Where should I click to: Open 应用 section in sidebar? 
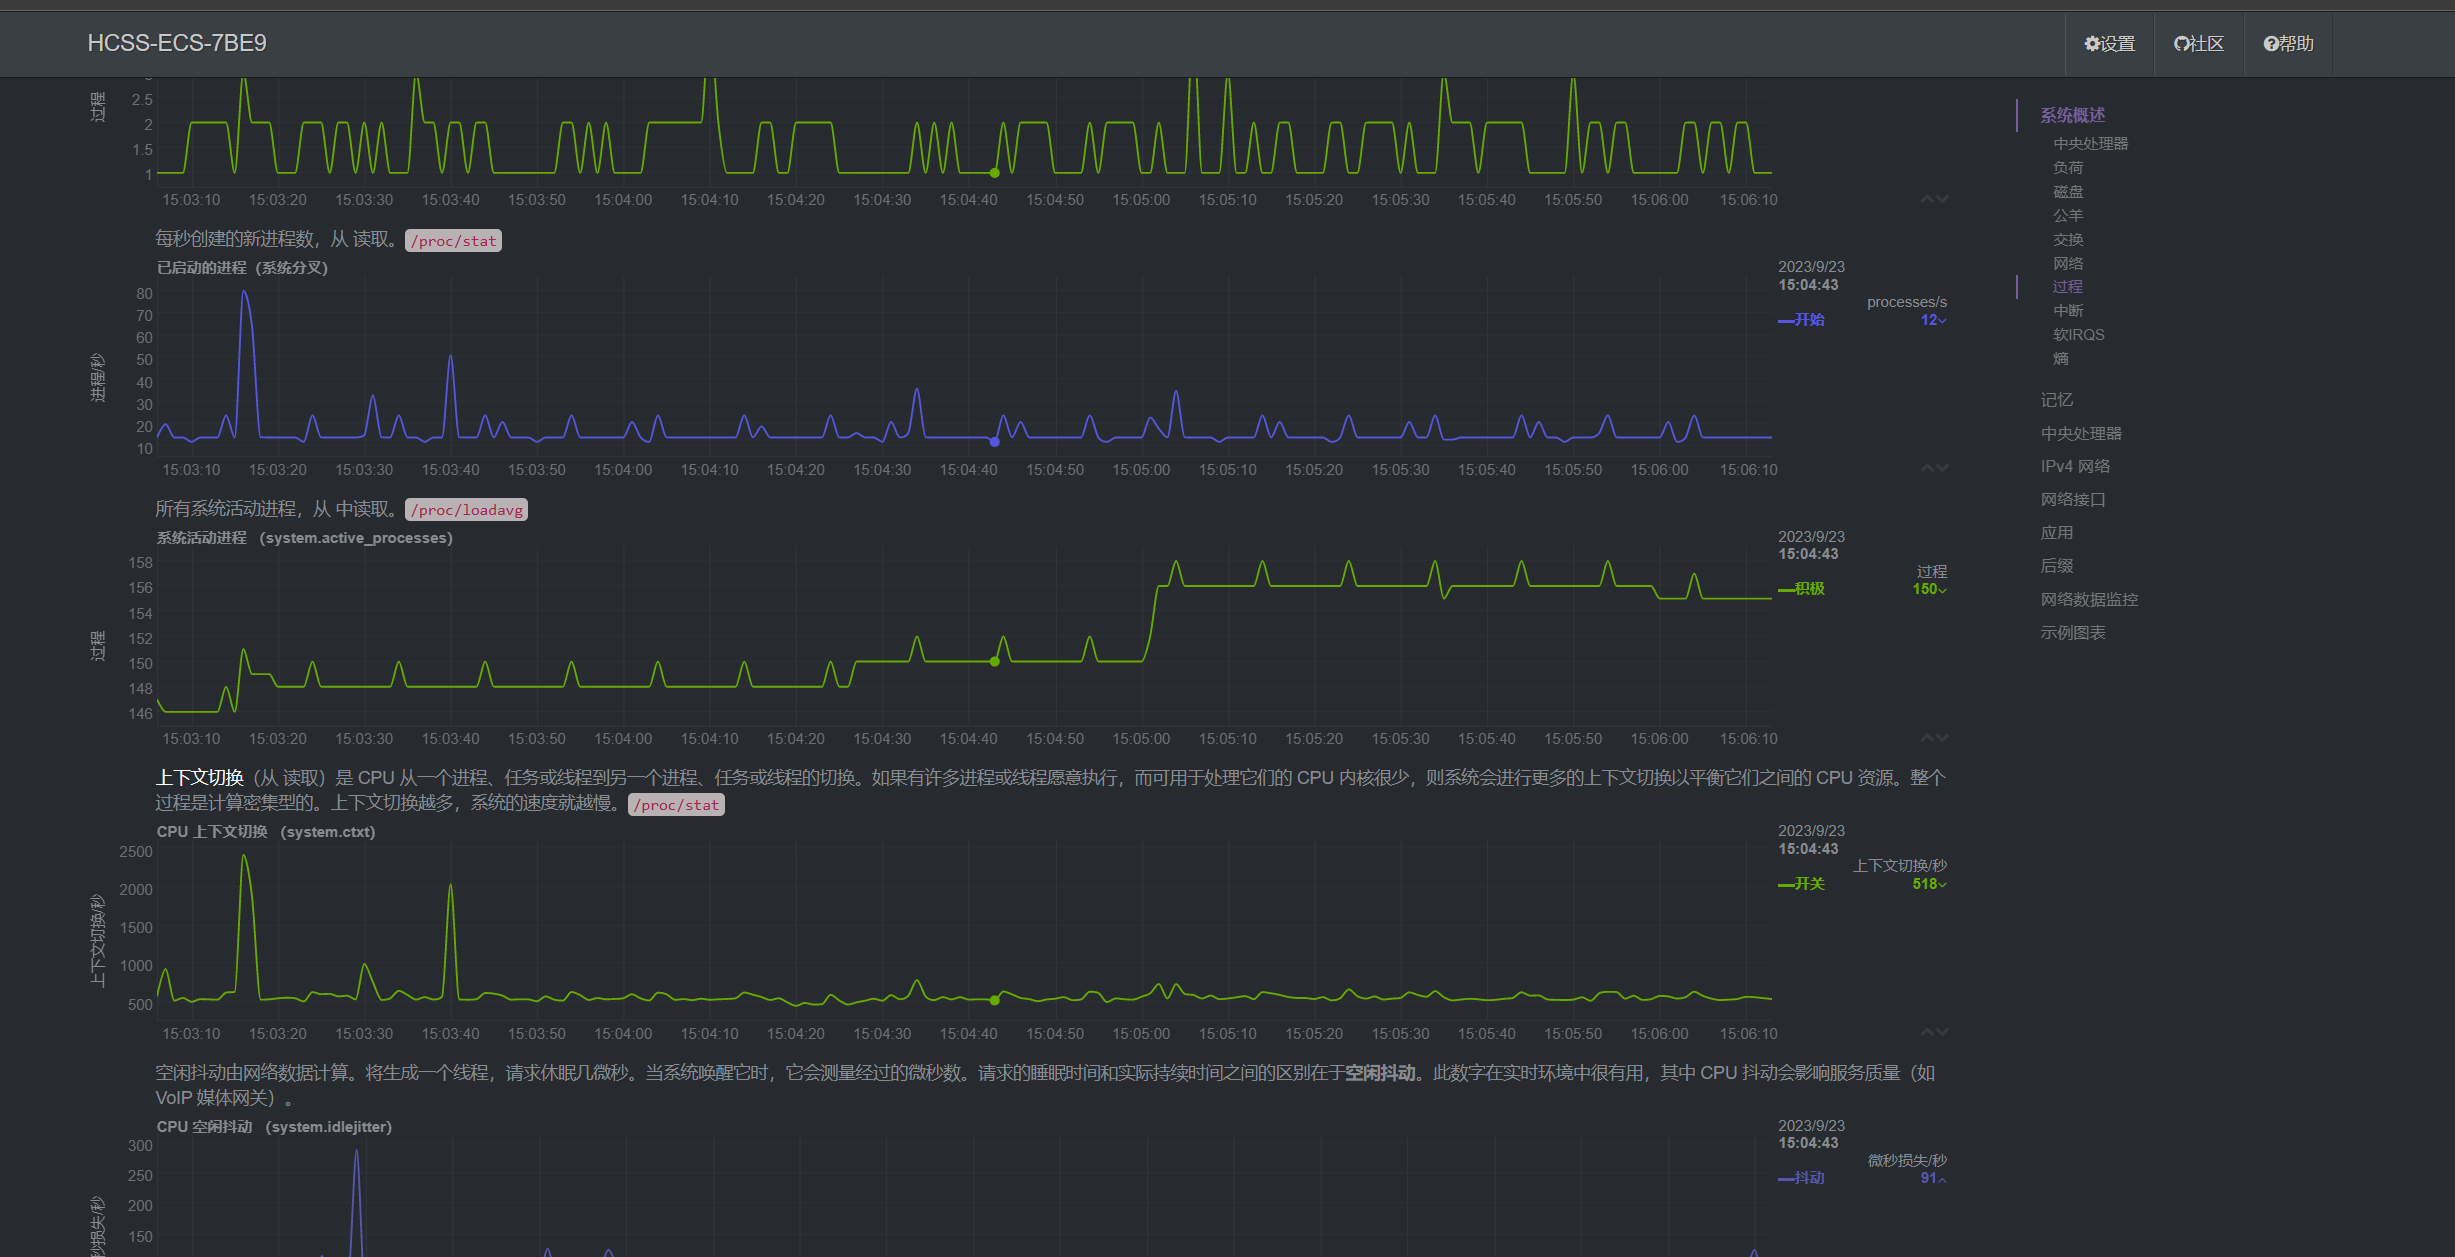[2057, 533]
